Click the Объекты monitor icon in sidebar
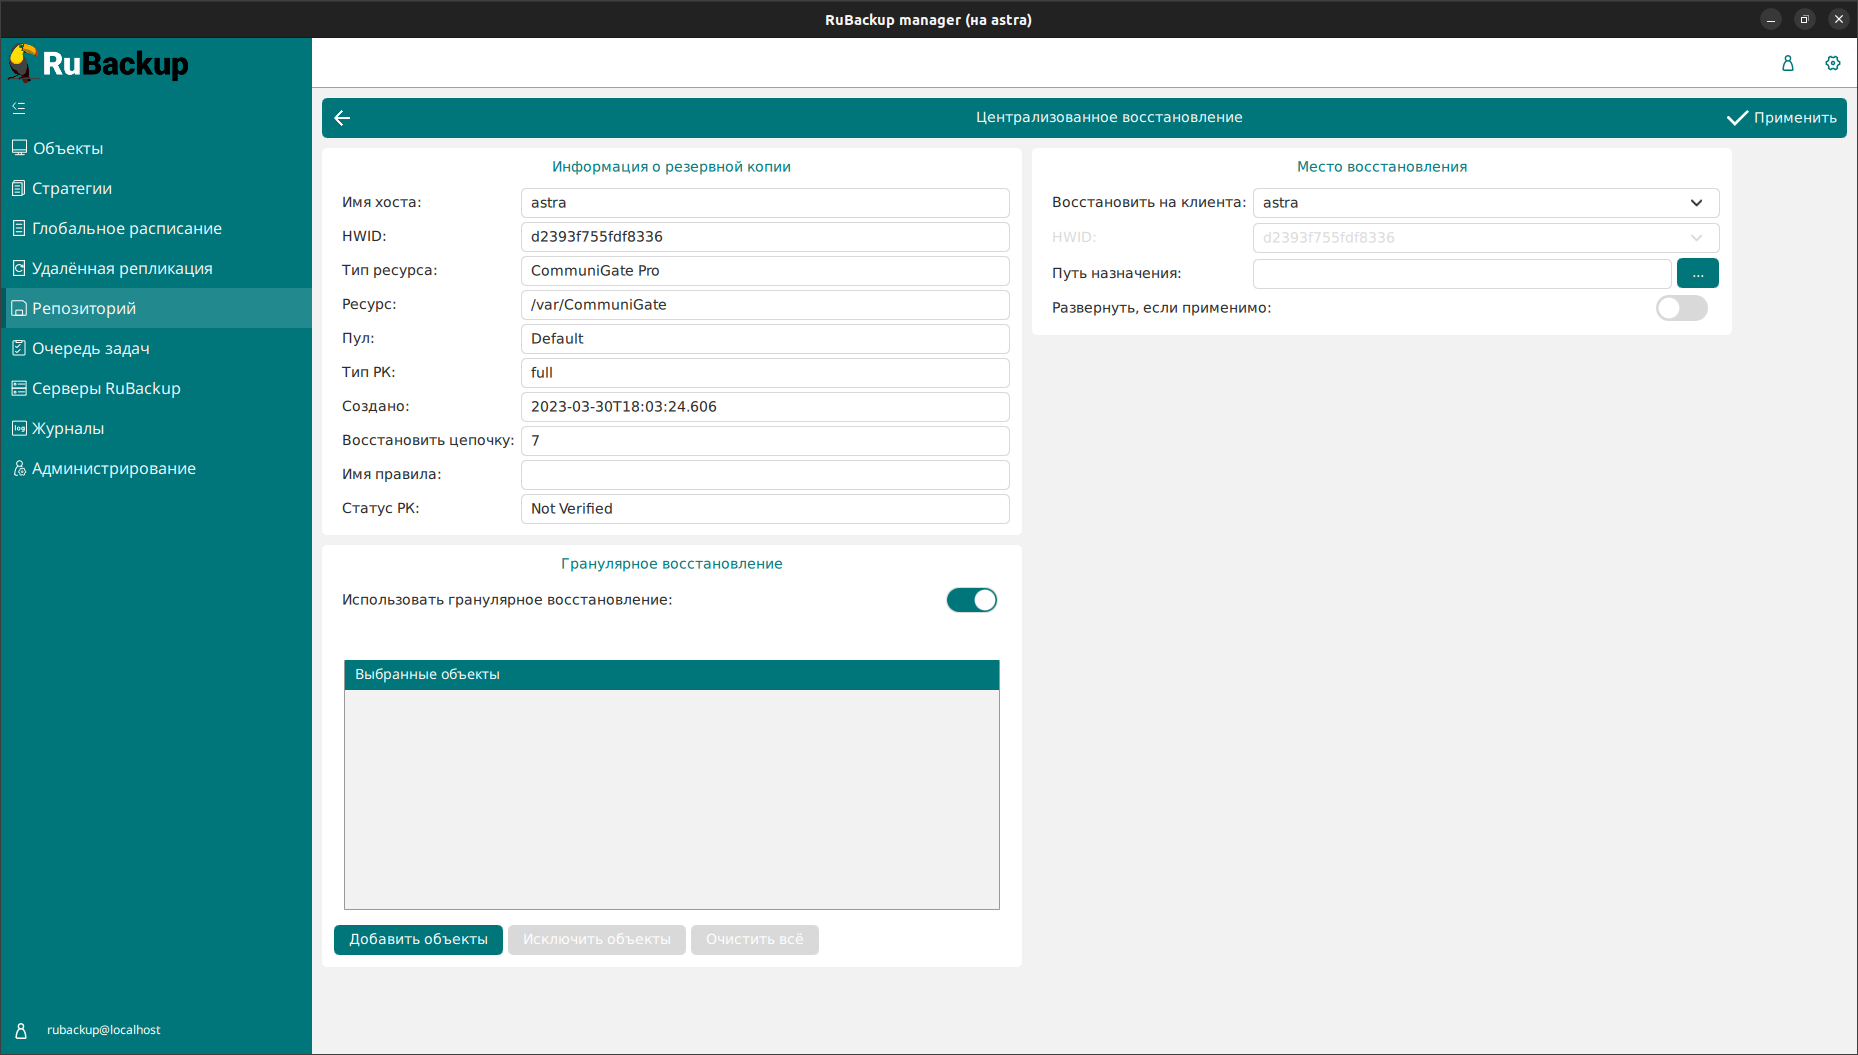This screenshot has width=1858, height=1055. [19, 148]
